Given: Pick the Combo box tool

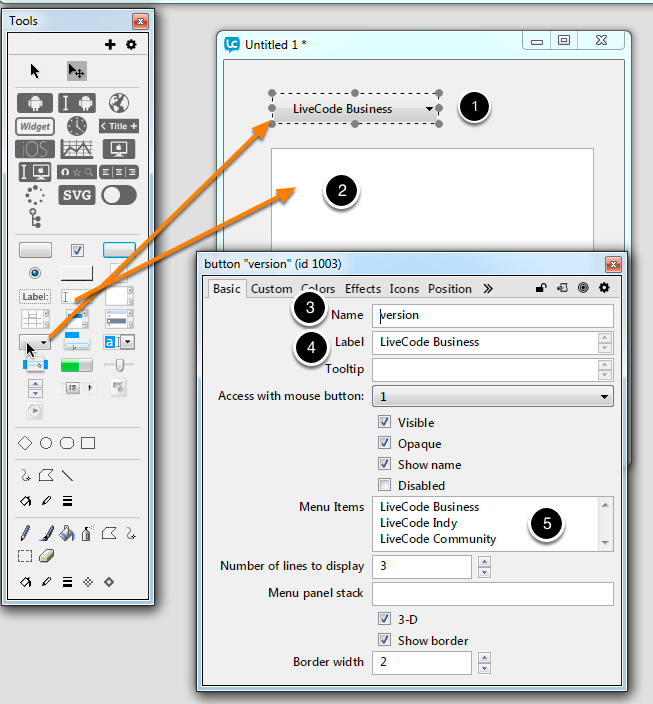Looking at the screenshot, I should pos(119,342).
